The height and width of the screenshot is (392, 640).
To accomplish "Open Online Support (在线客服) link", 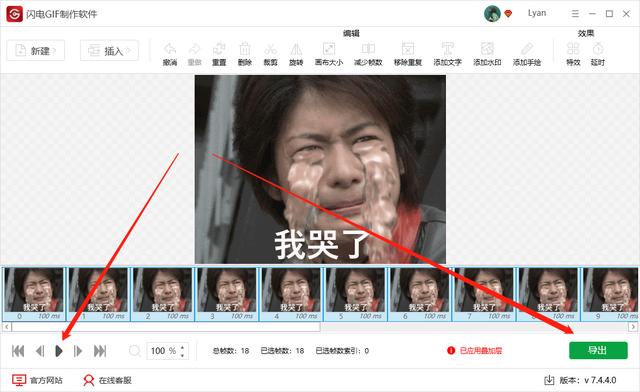I will (107, 380).
